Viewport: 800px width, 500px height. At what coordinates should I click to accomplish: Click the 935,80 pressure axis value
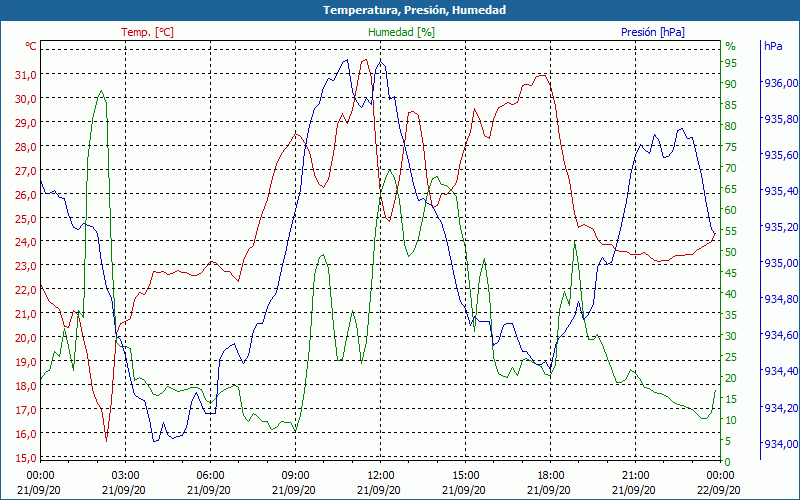pos(780,119)
